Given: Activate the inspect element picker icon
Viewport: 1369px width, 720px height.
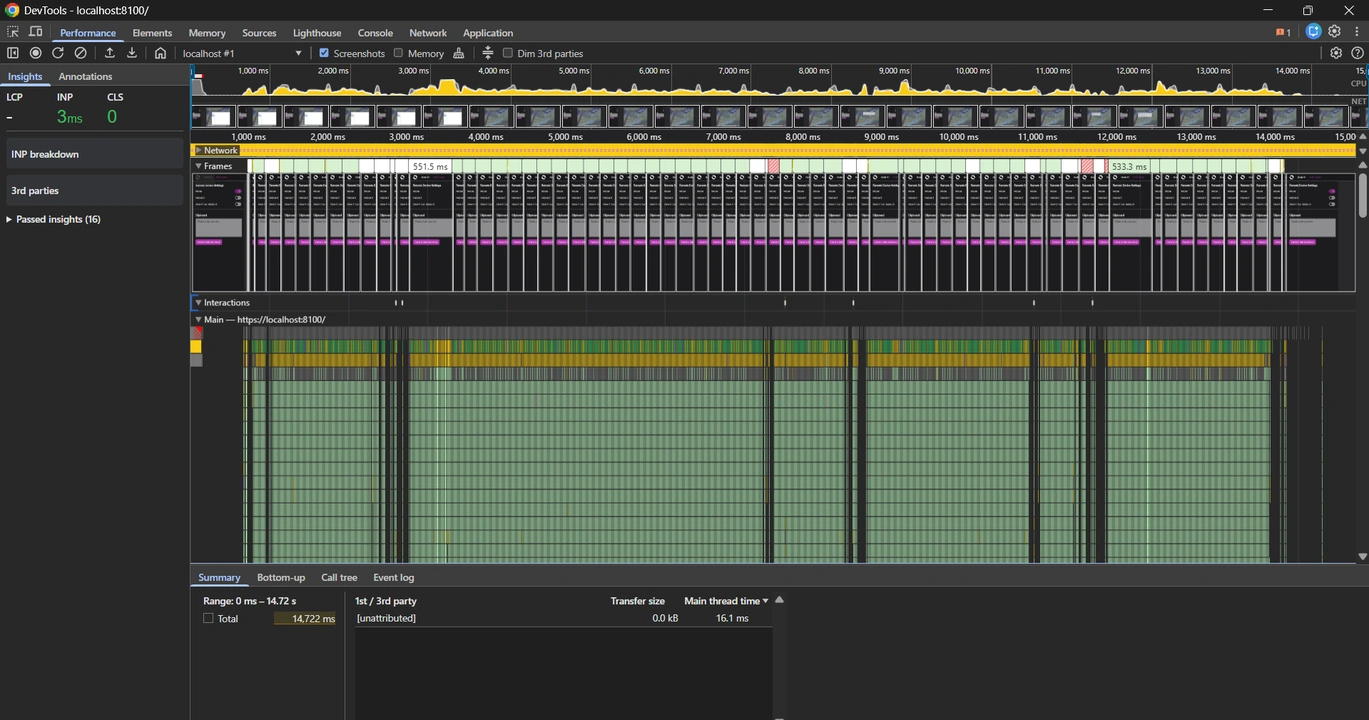Looking at the screenshot, I should [x=13, y=32].
